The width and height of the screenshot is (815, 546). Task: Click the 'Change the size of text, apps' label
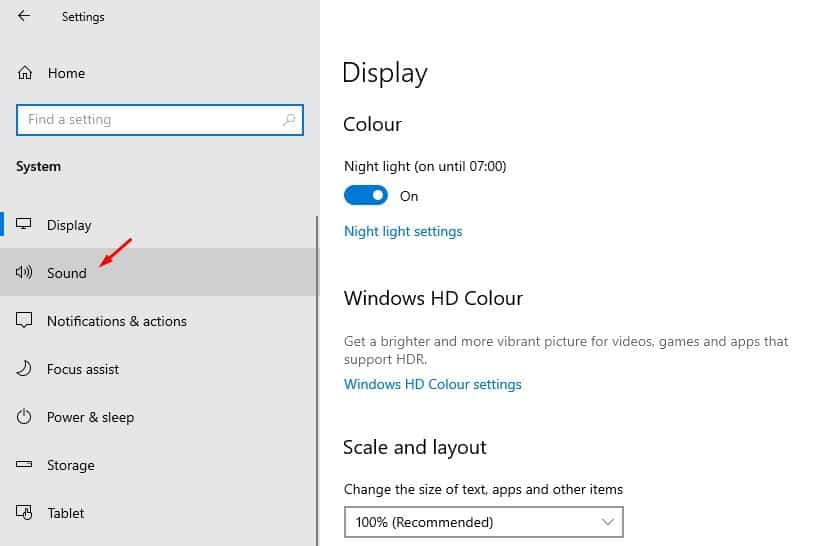483,489
